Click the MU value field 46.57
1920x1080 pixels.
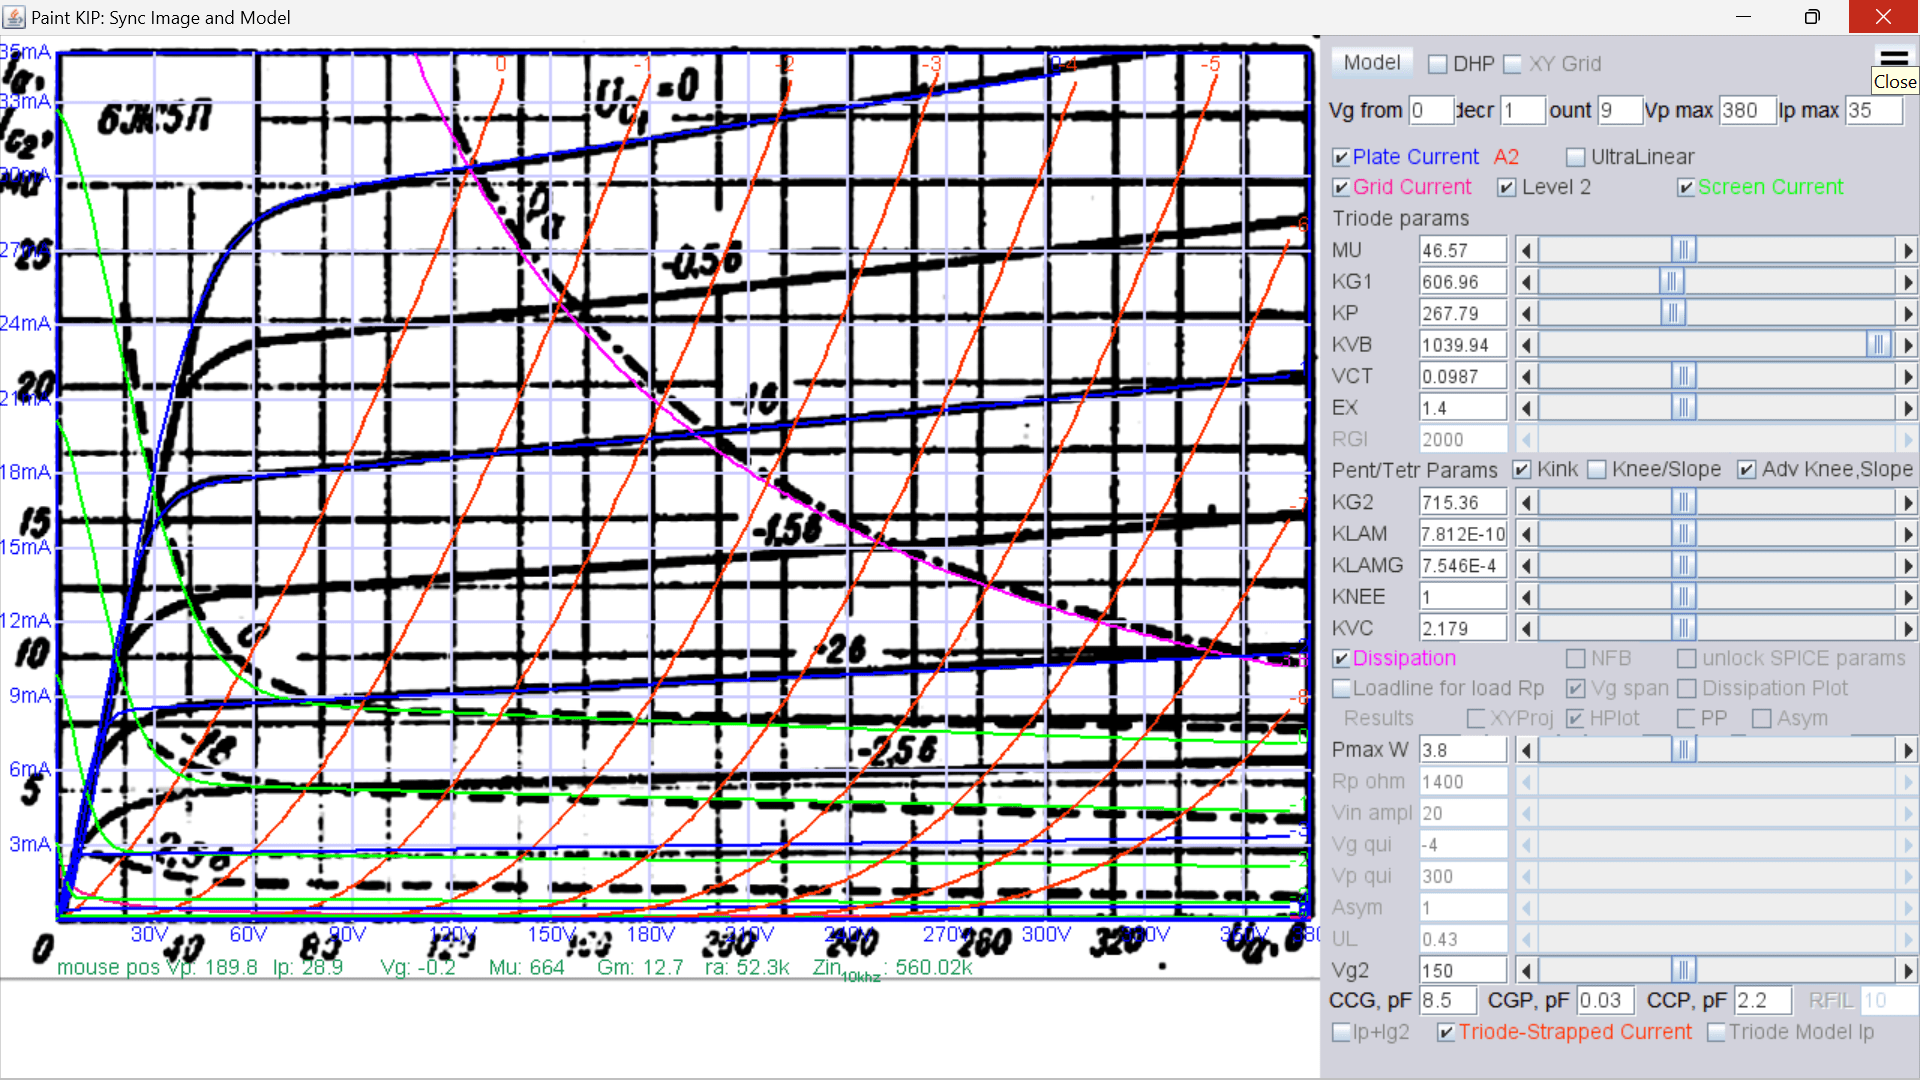[1462, 250]
